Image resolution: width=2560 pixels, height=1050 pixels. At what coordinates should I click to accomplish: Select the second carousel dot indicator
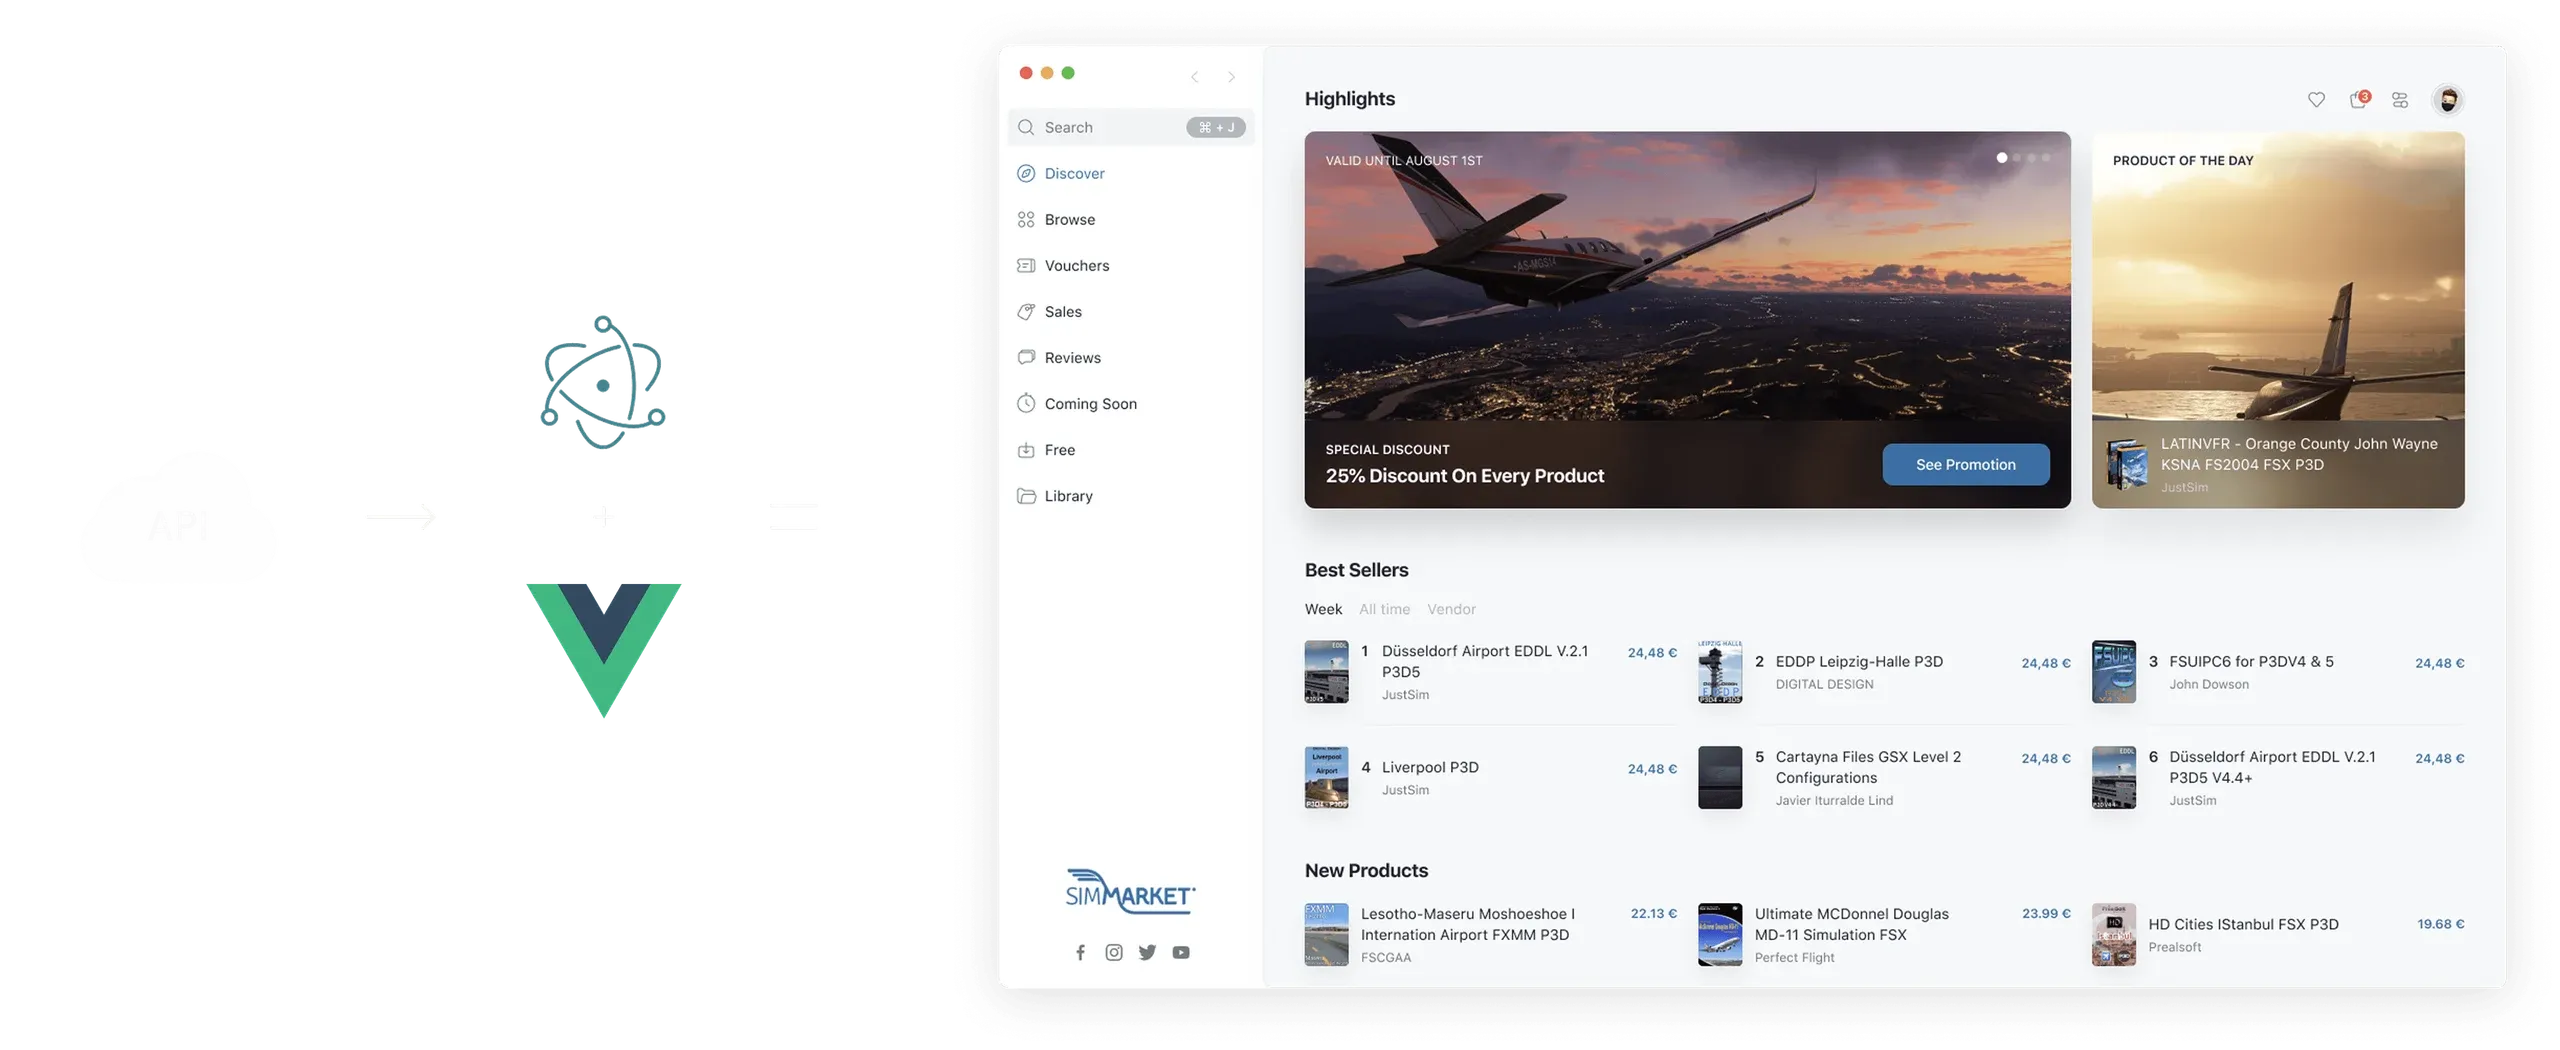point(2016,157)
